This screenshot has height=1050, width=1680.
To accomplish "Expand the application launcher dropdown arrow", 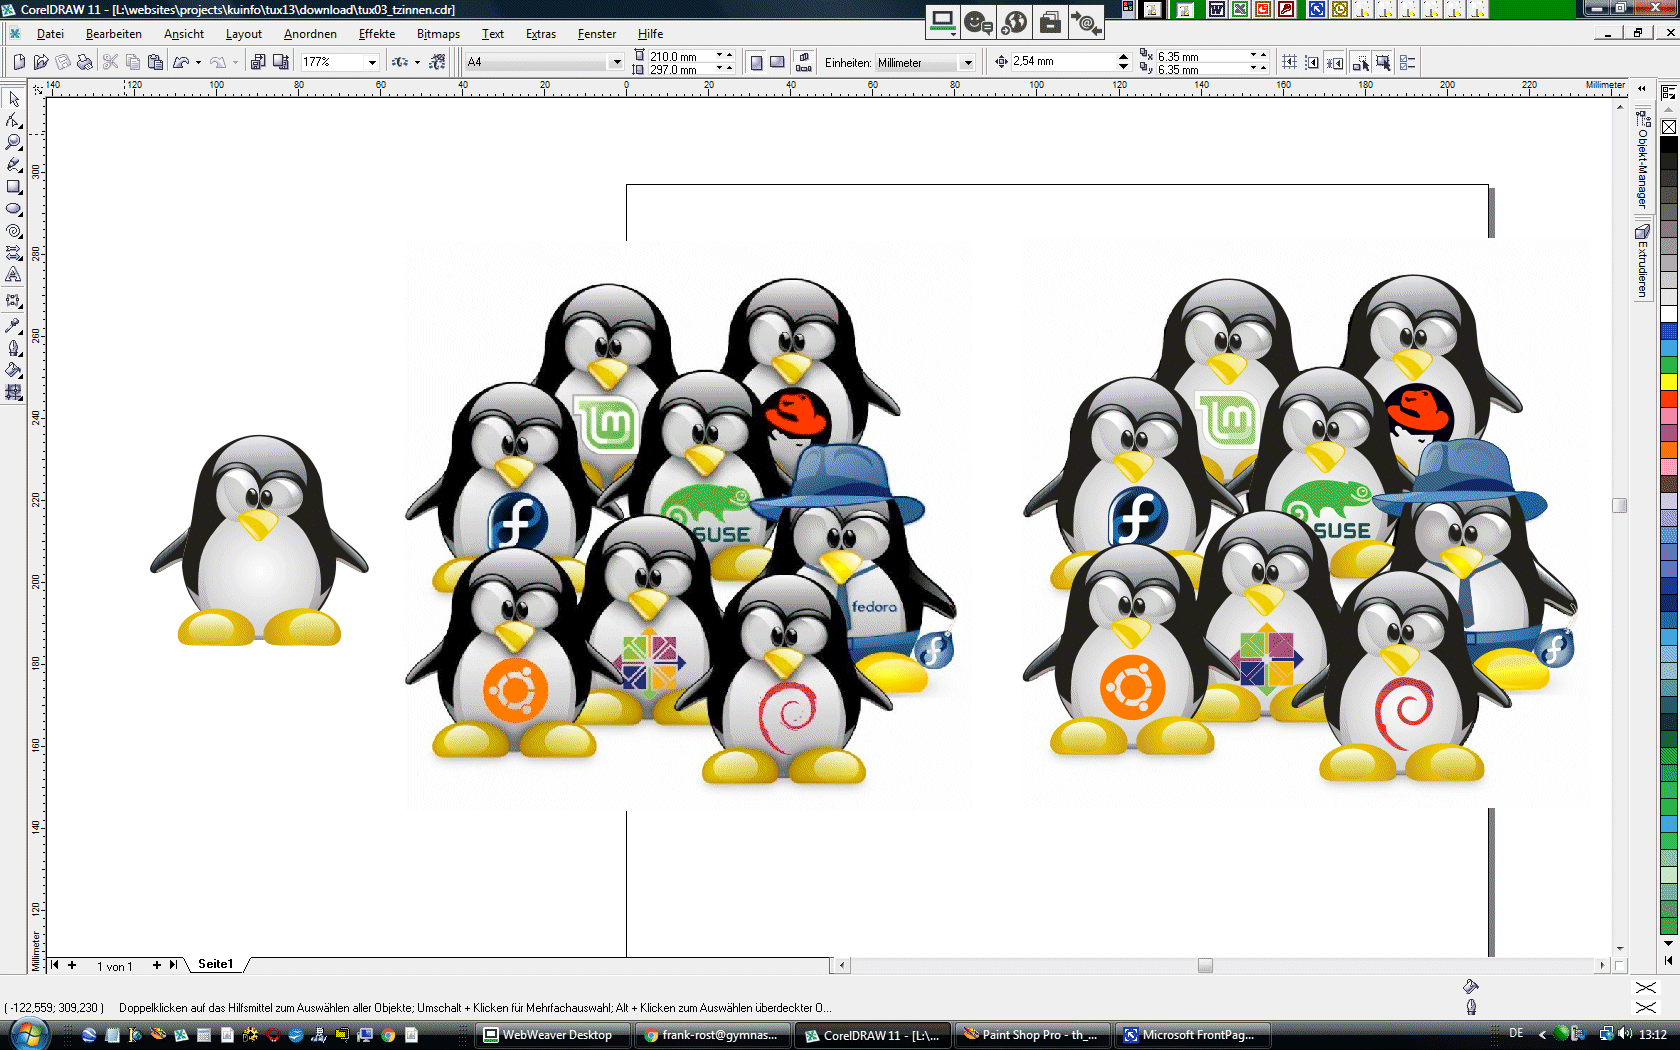I will pos(417,62).
